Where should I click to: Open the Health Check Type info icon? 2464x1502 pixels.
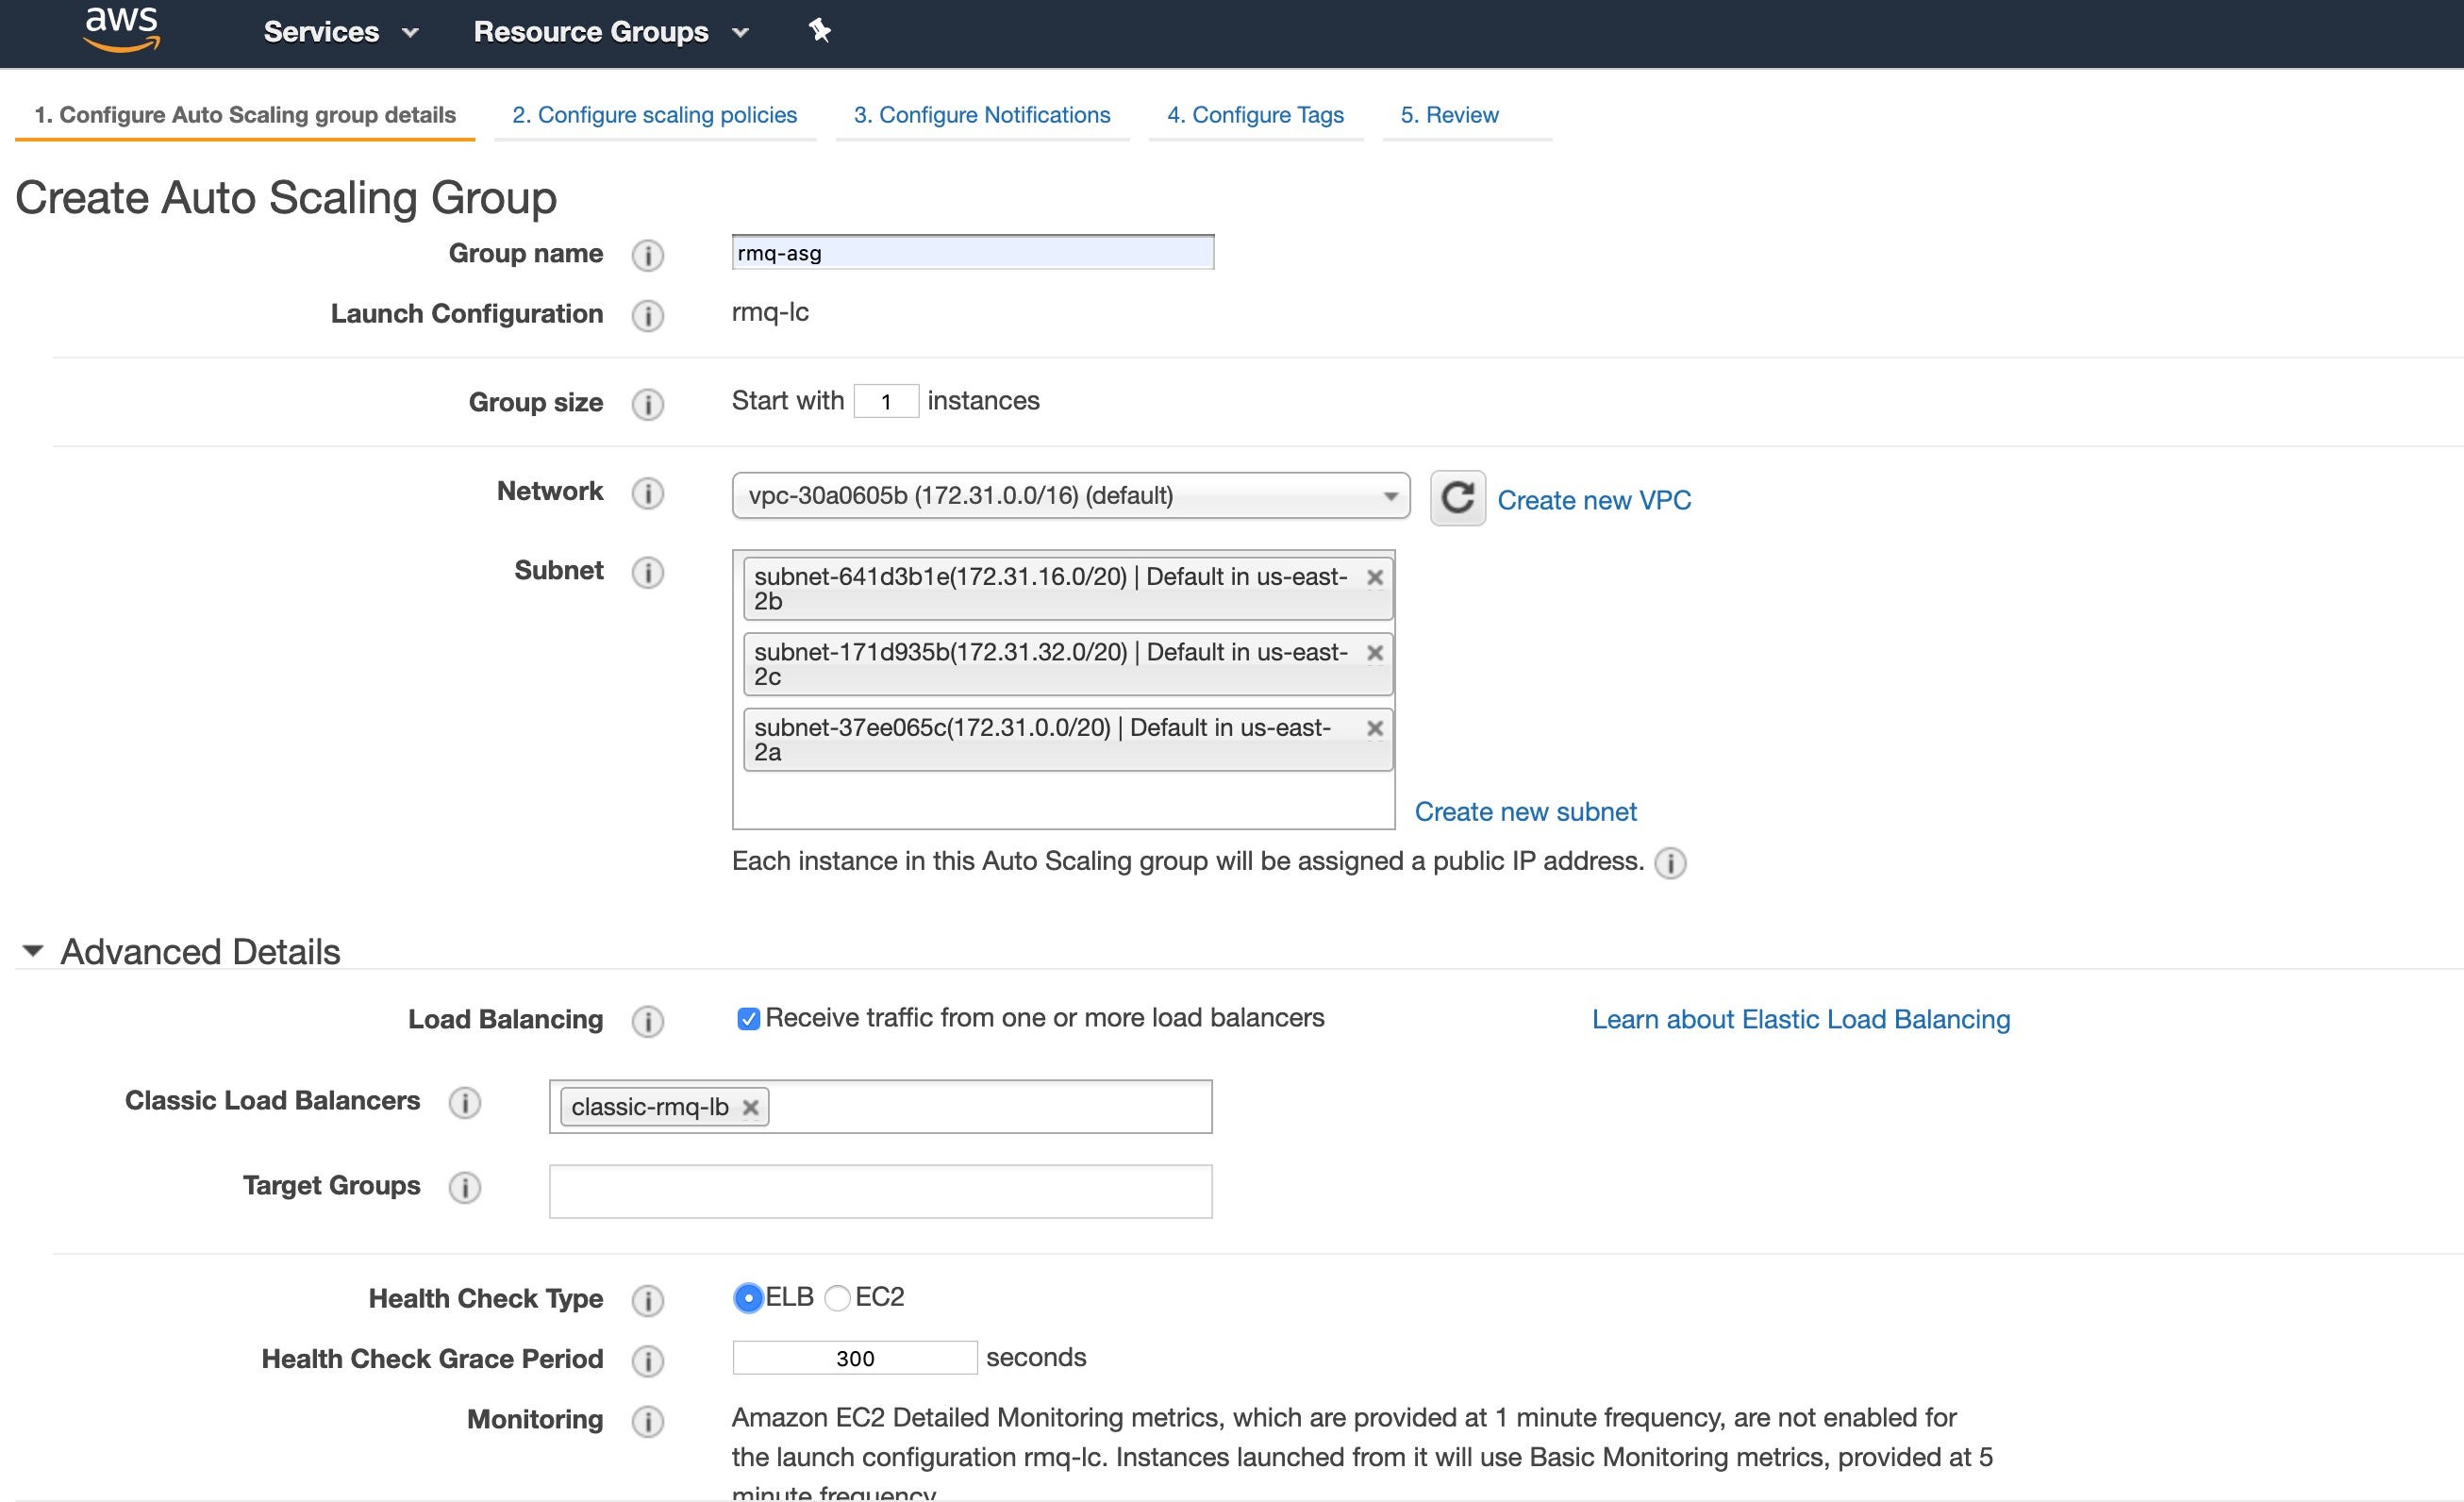648,1300
